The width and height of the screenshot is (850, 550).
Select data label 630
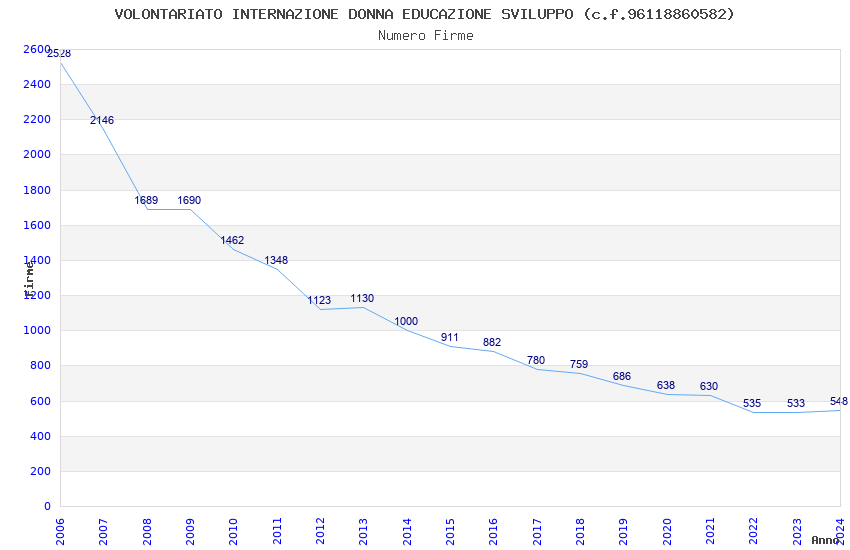pos(709,386)
